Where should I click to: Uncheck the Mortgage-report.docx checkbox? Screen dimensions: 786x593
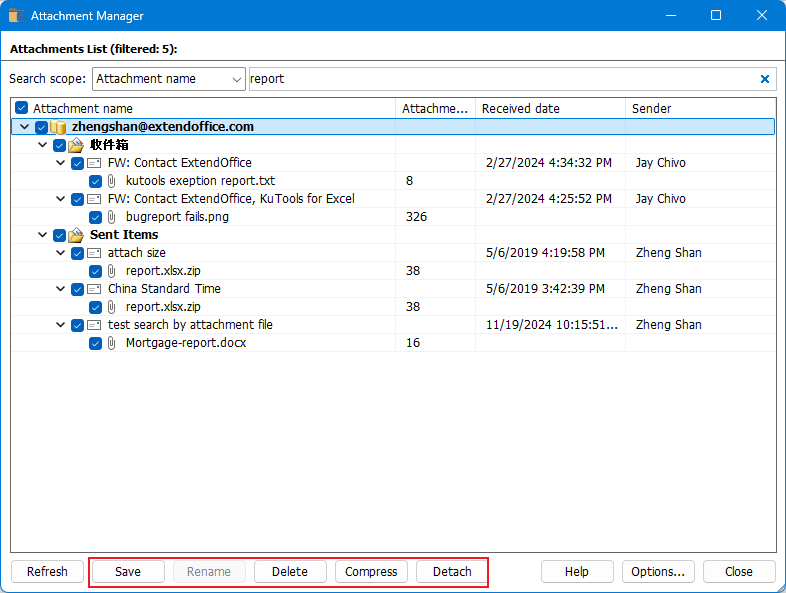pyautogui.click(x=95, y=343)
